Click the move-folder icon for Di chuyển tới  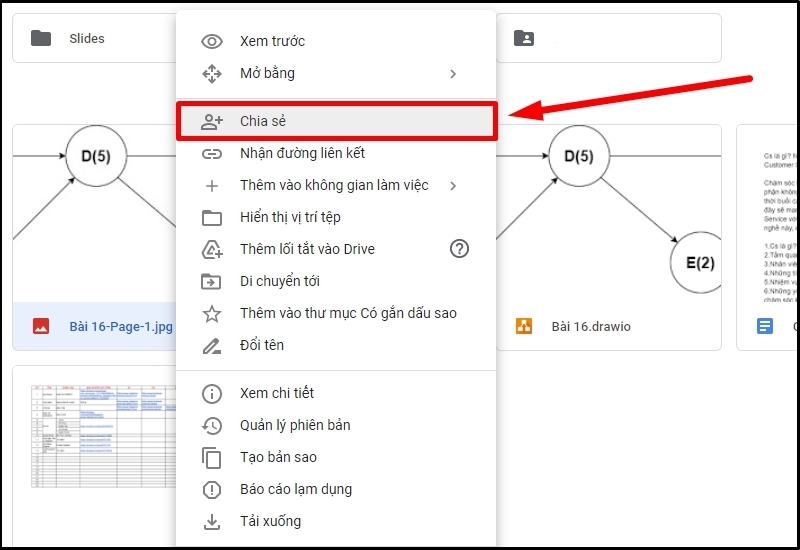point(211,282)
